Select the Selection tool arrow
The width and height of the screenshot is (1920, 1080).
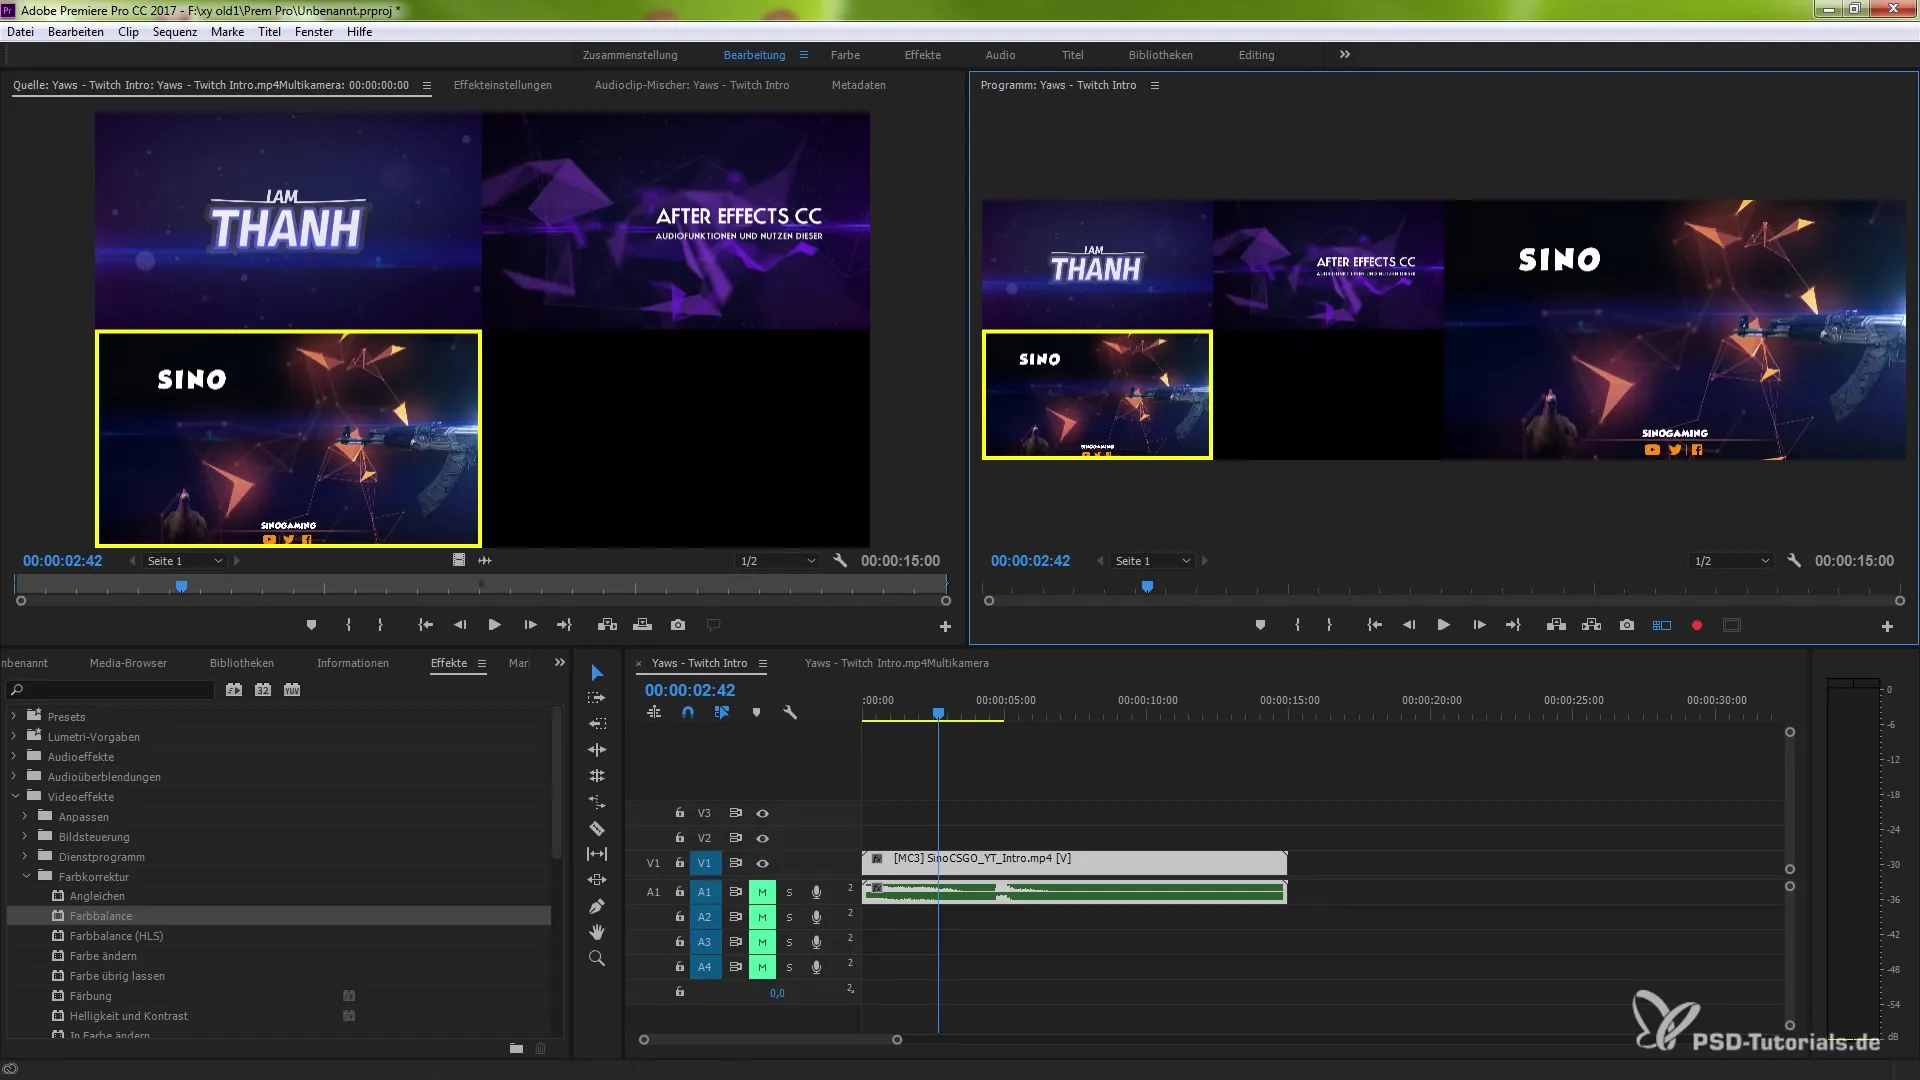pyautogui.click(x=597, y=673)
